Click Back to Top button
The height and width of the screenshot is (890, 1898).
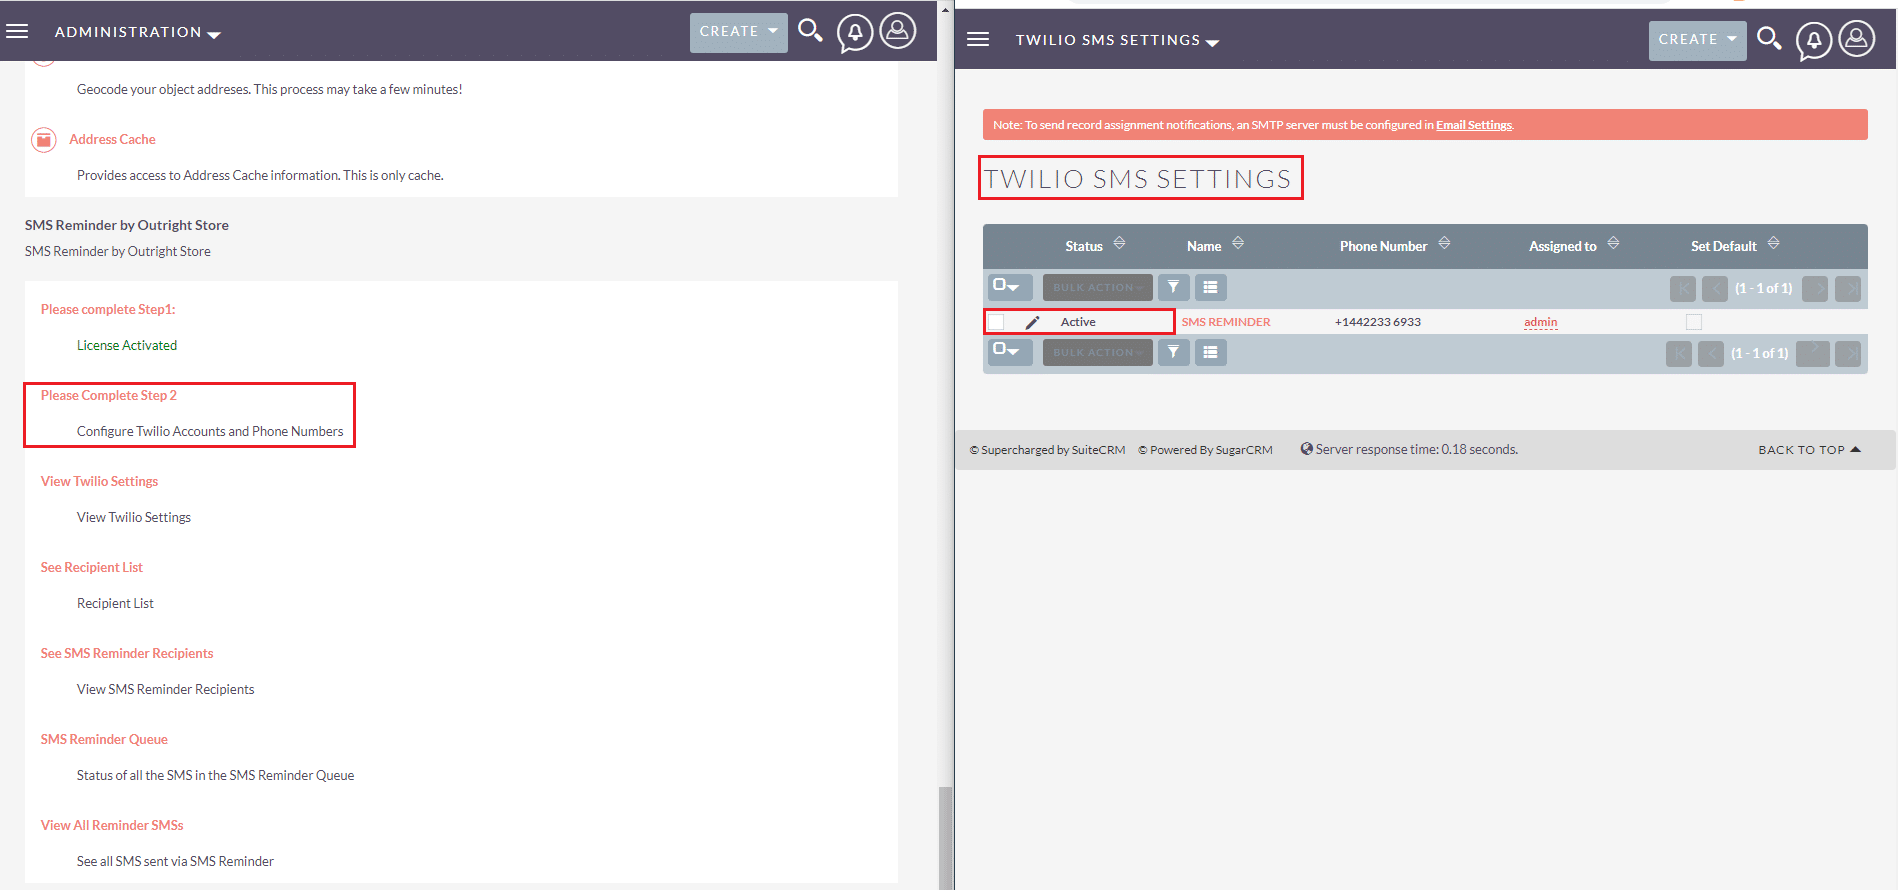[1809, 450]
